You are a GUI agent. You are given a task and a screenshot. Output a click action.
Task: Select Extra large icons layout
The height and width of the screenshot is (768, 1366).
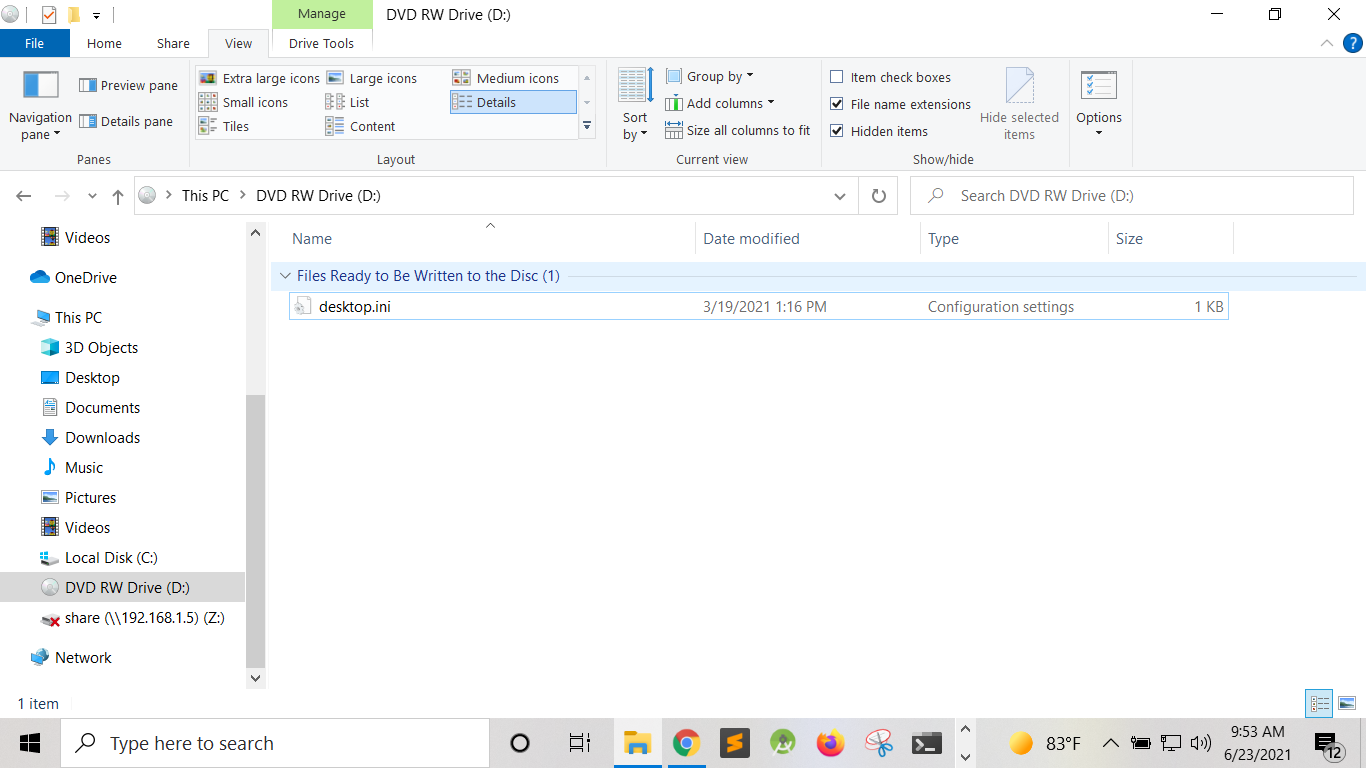pos(260,78)
